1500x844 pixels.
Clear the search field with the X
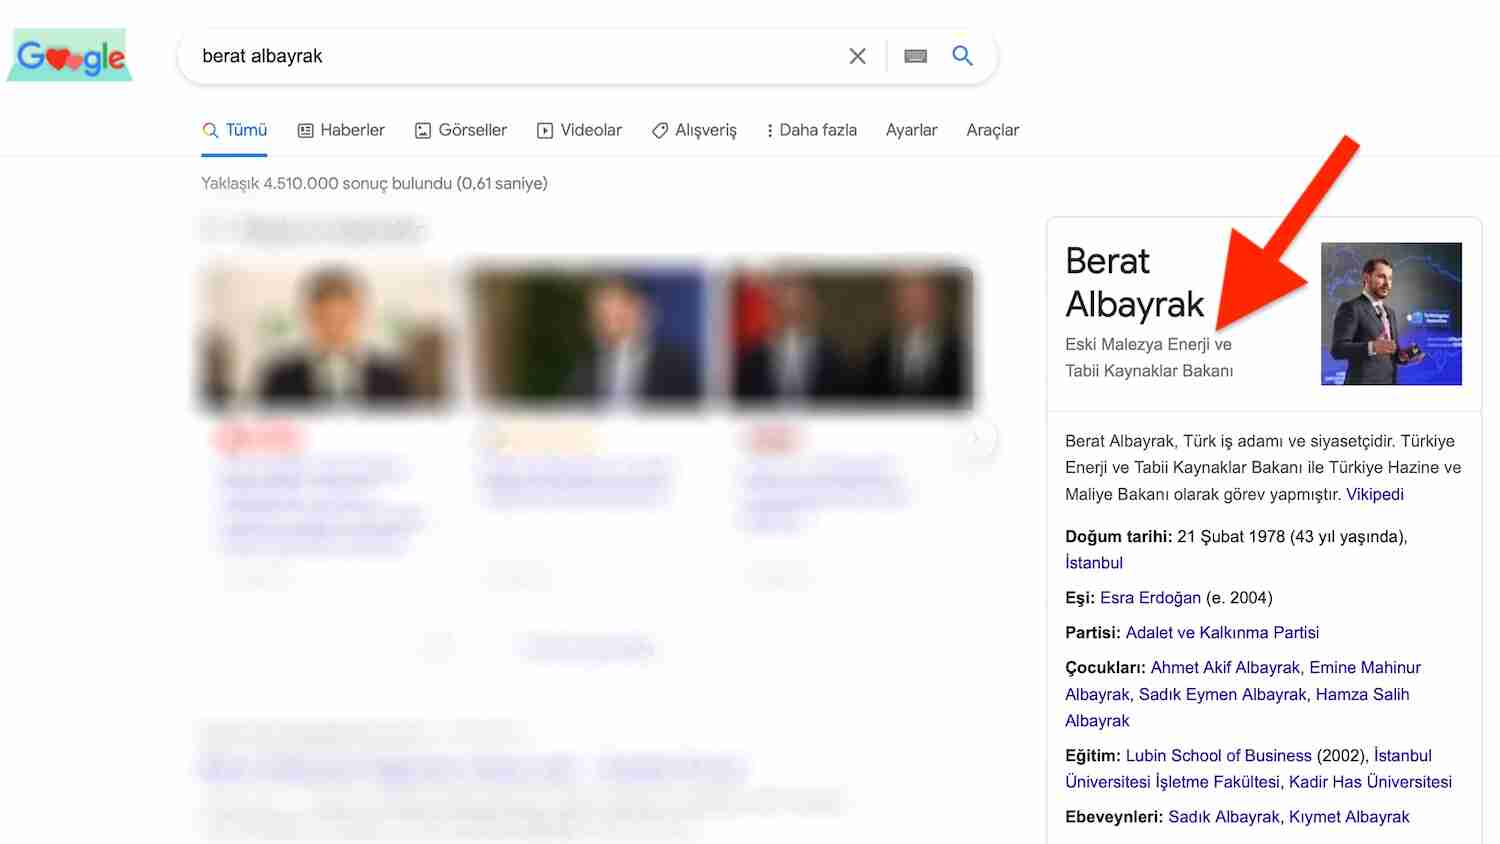[857, 56]
